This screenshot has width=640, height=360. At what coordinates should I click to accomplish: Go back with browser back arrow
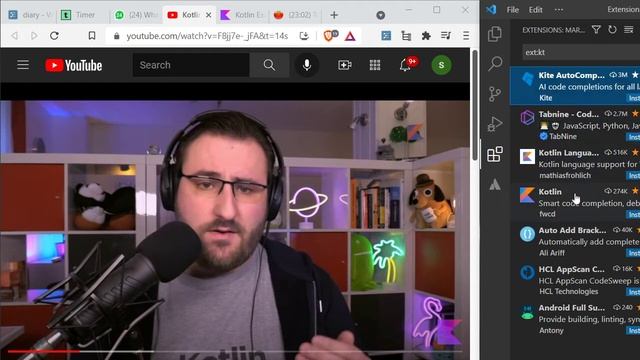tap(15, 36)
